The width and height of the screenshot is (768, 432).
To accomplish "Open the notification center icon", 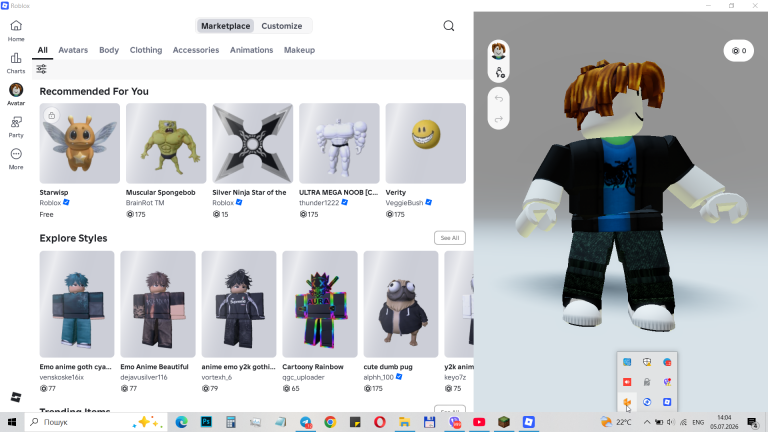I will point(753,422).
